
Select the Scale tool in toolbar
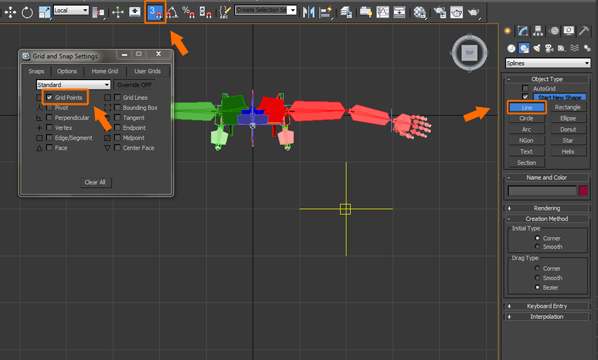tap(44, 12)
